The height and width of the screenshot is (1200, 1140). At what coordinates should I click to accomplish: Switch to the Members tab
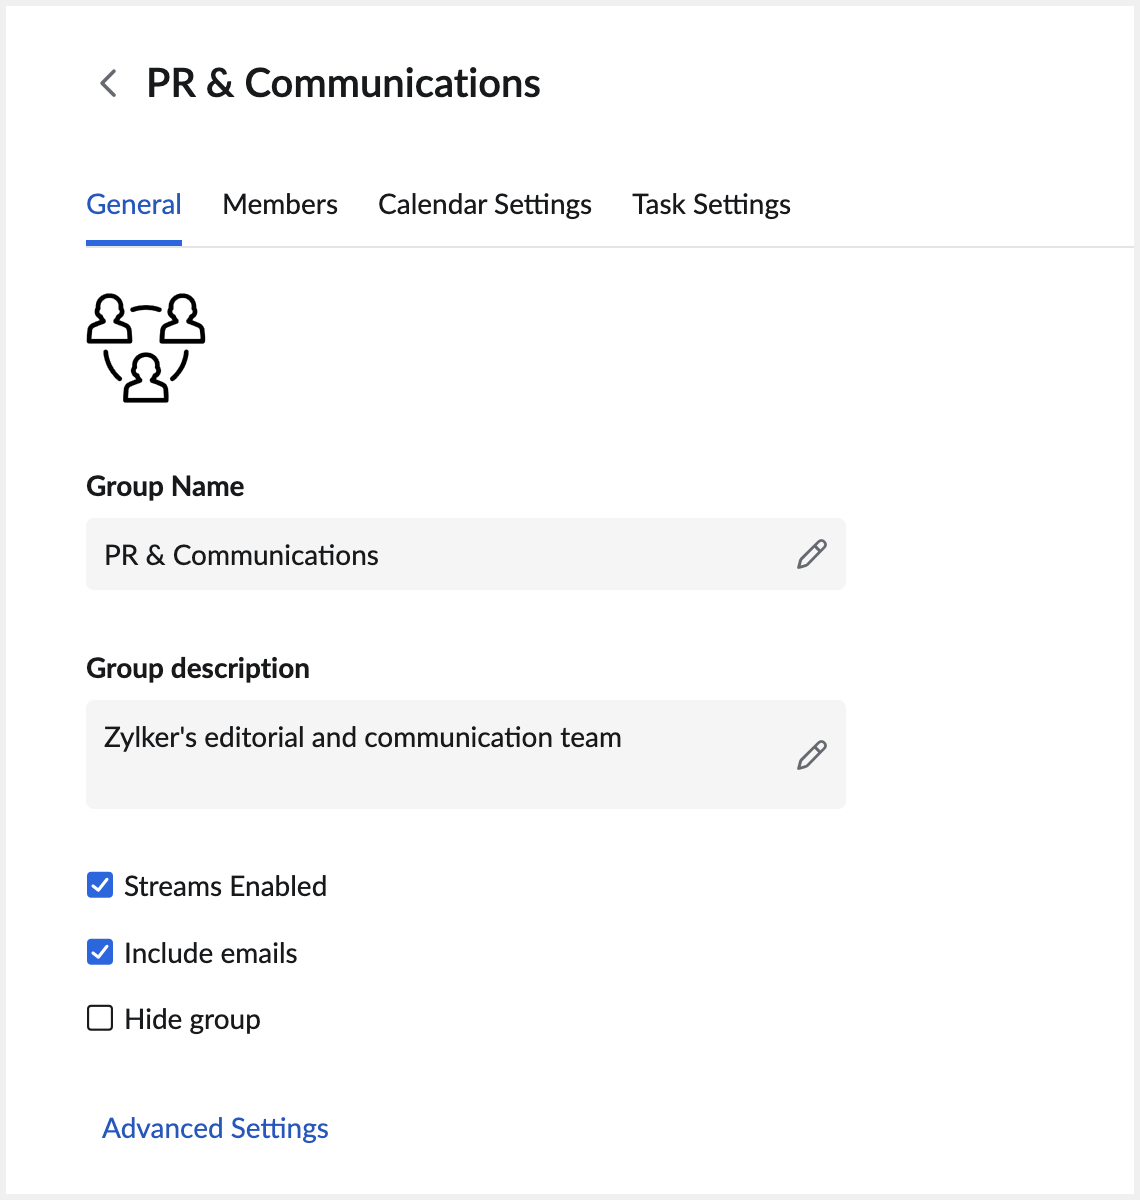pos(280,204)
